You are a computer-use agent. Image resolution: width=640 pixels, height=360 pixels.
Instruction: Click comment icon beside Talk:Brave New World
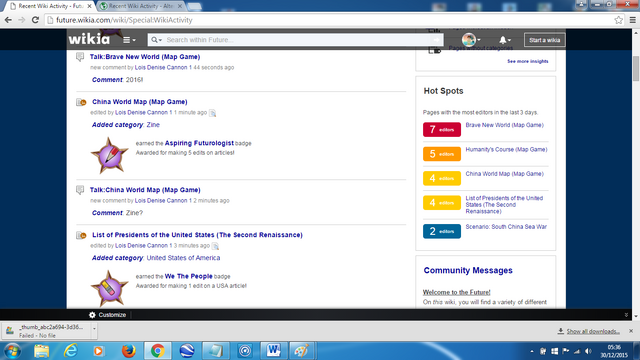[x=80, y=57]
